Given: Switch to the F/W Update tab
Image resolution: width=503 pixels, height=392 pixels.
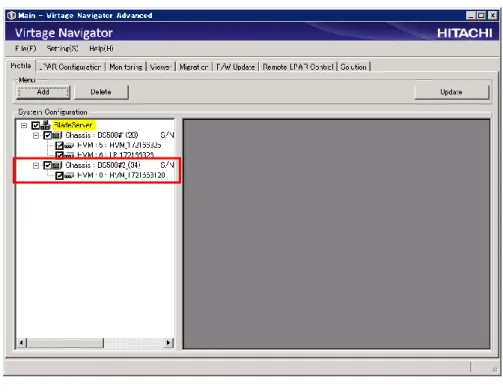Looking at the screenshot, I should [236, 67].
